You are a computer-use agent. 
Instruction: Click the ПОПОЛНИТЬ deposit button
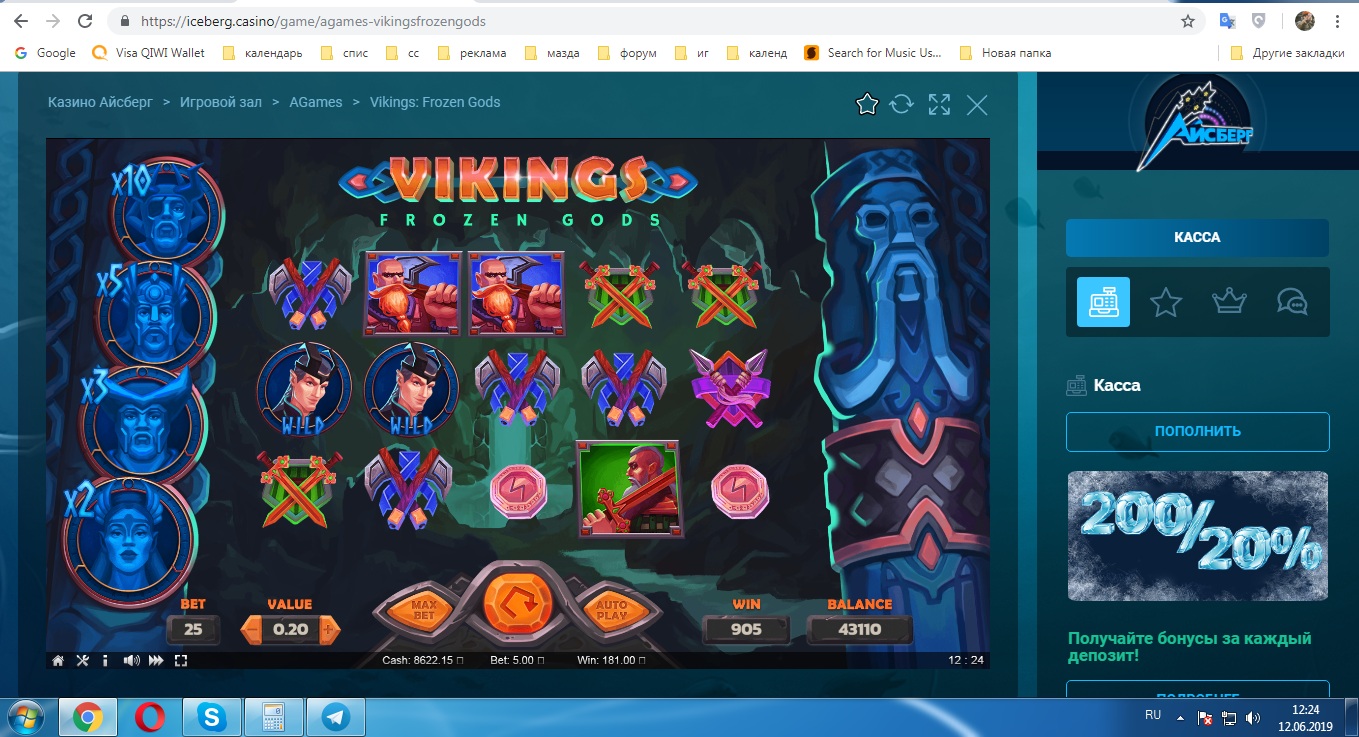pyautogui.click(x=1197, y=432)
